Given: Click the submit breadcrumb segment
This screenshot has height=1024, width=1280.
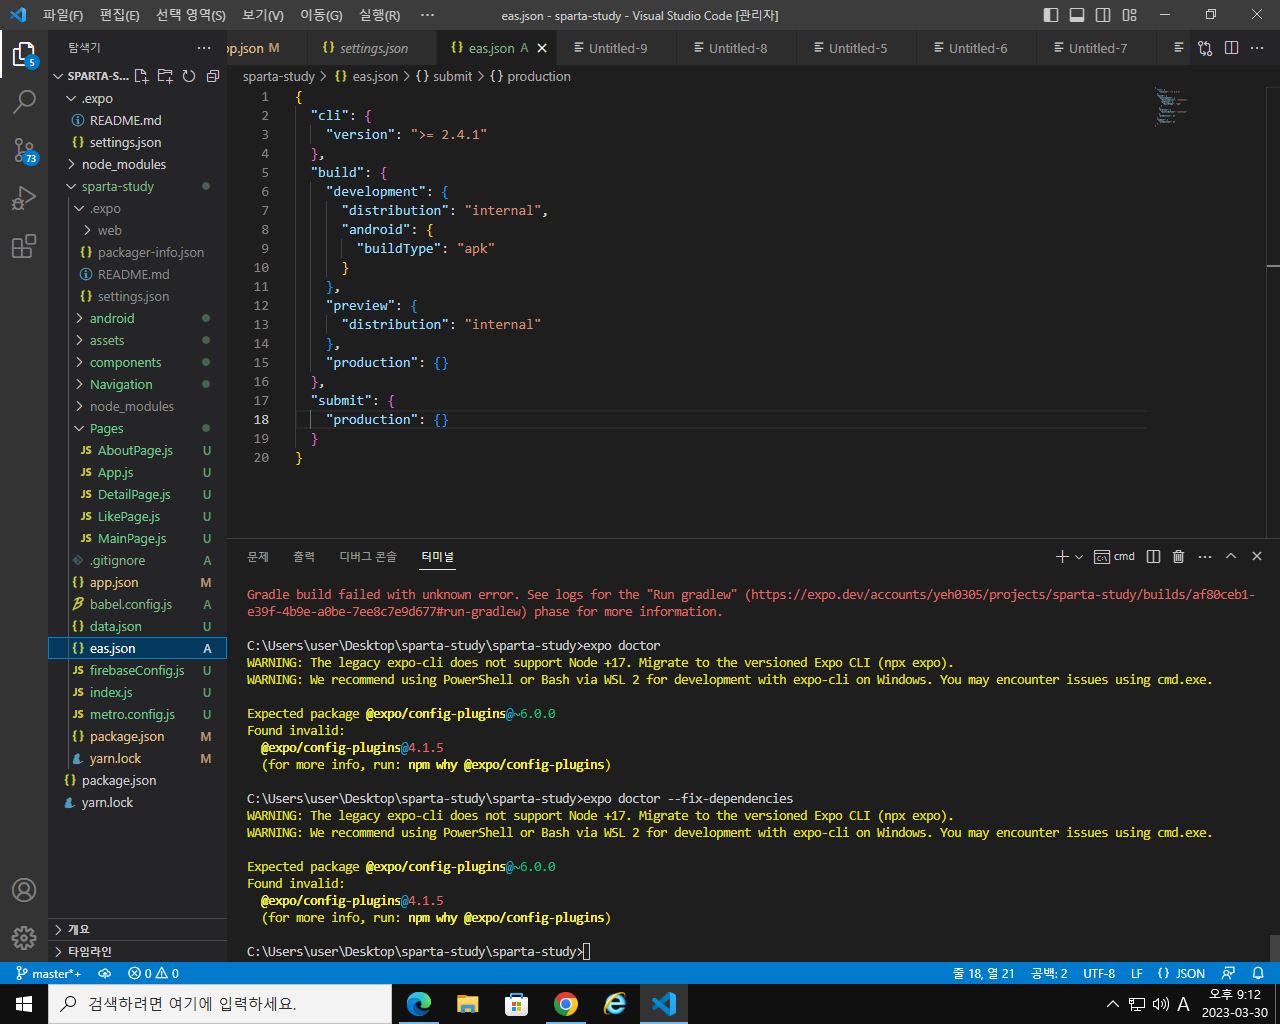Looking at the screenshot, I should coord(443,76).
